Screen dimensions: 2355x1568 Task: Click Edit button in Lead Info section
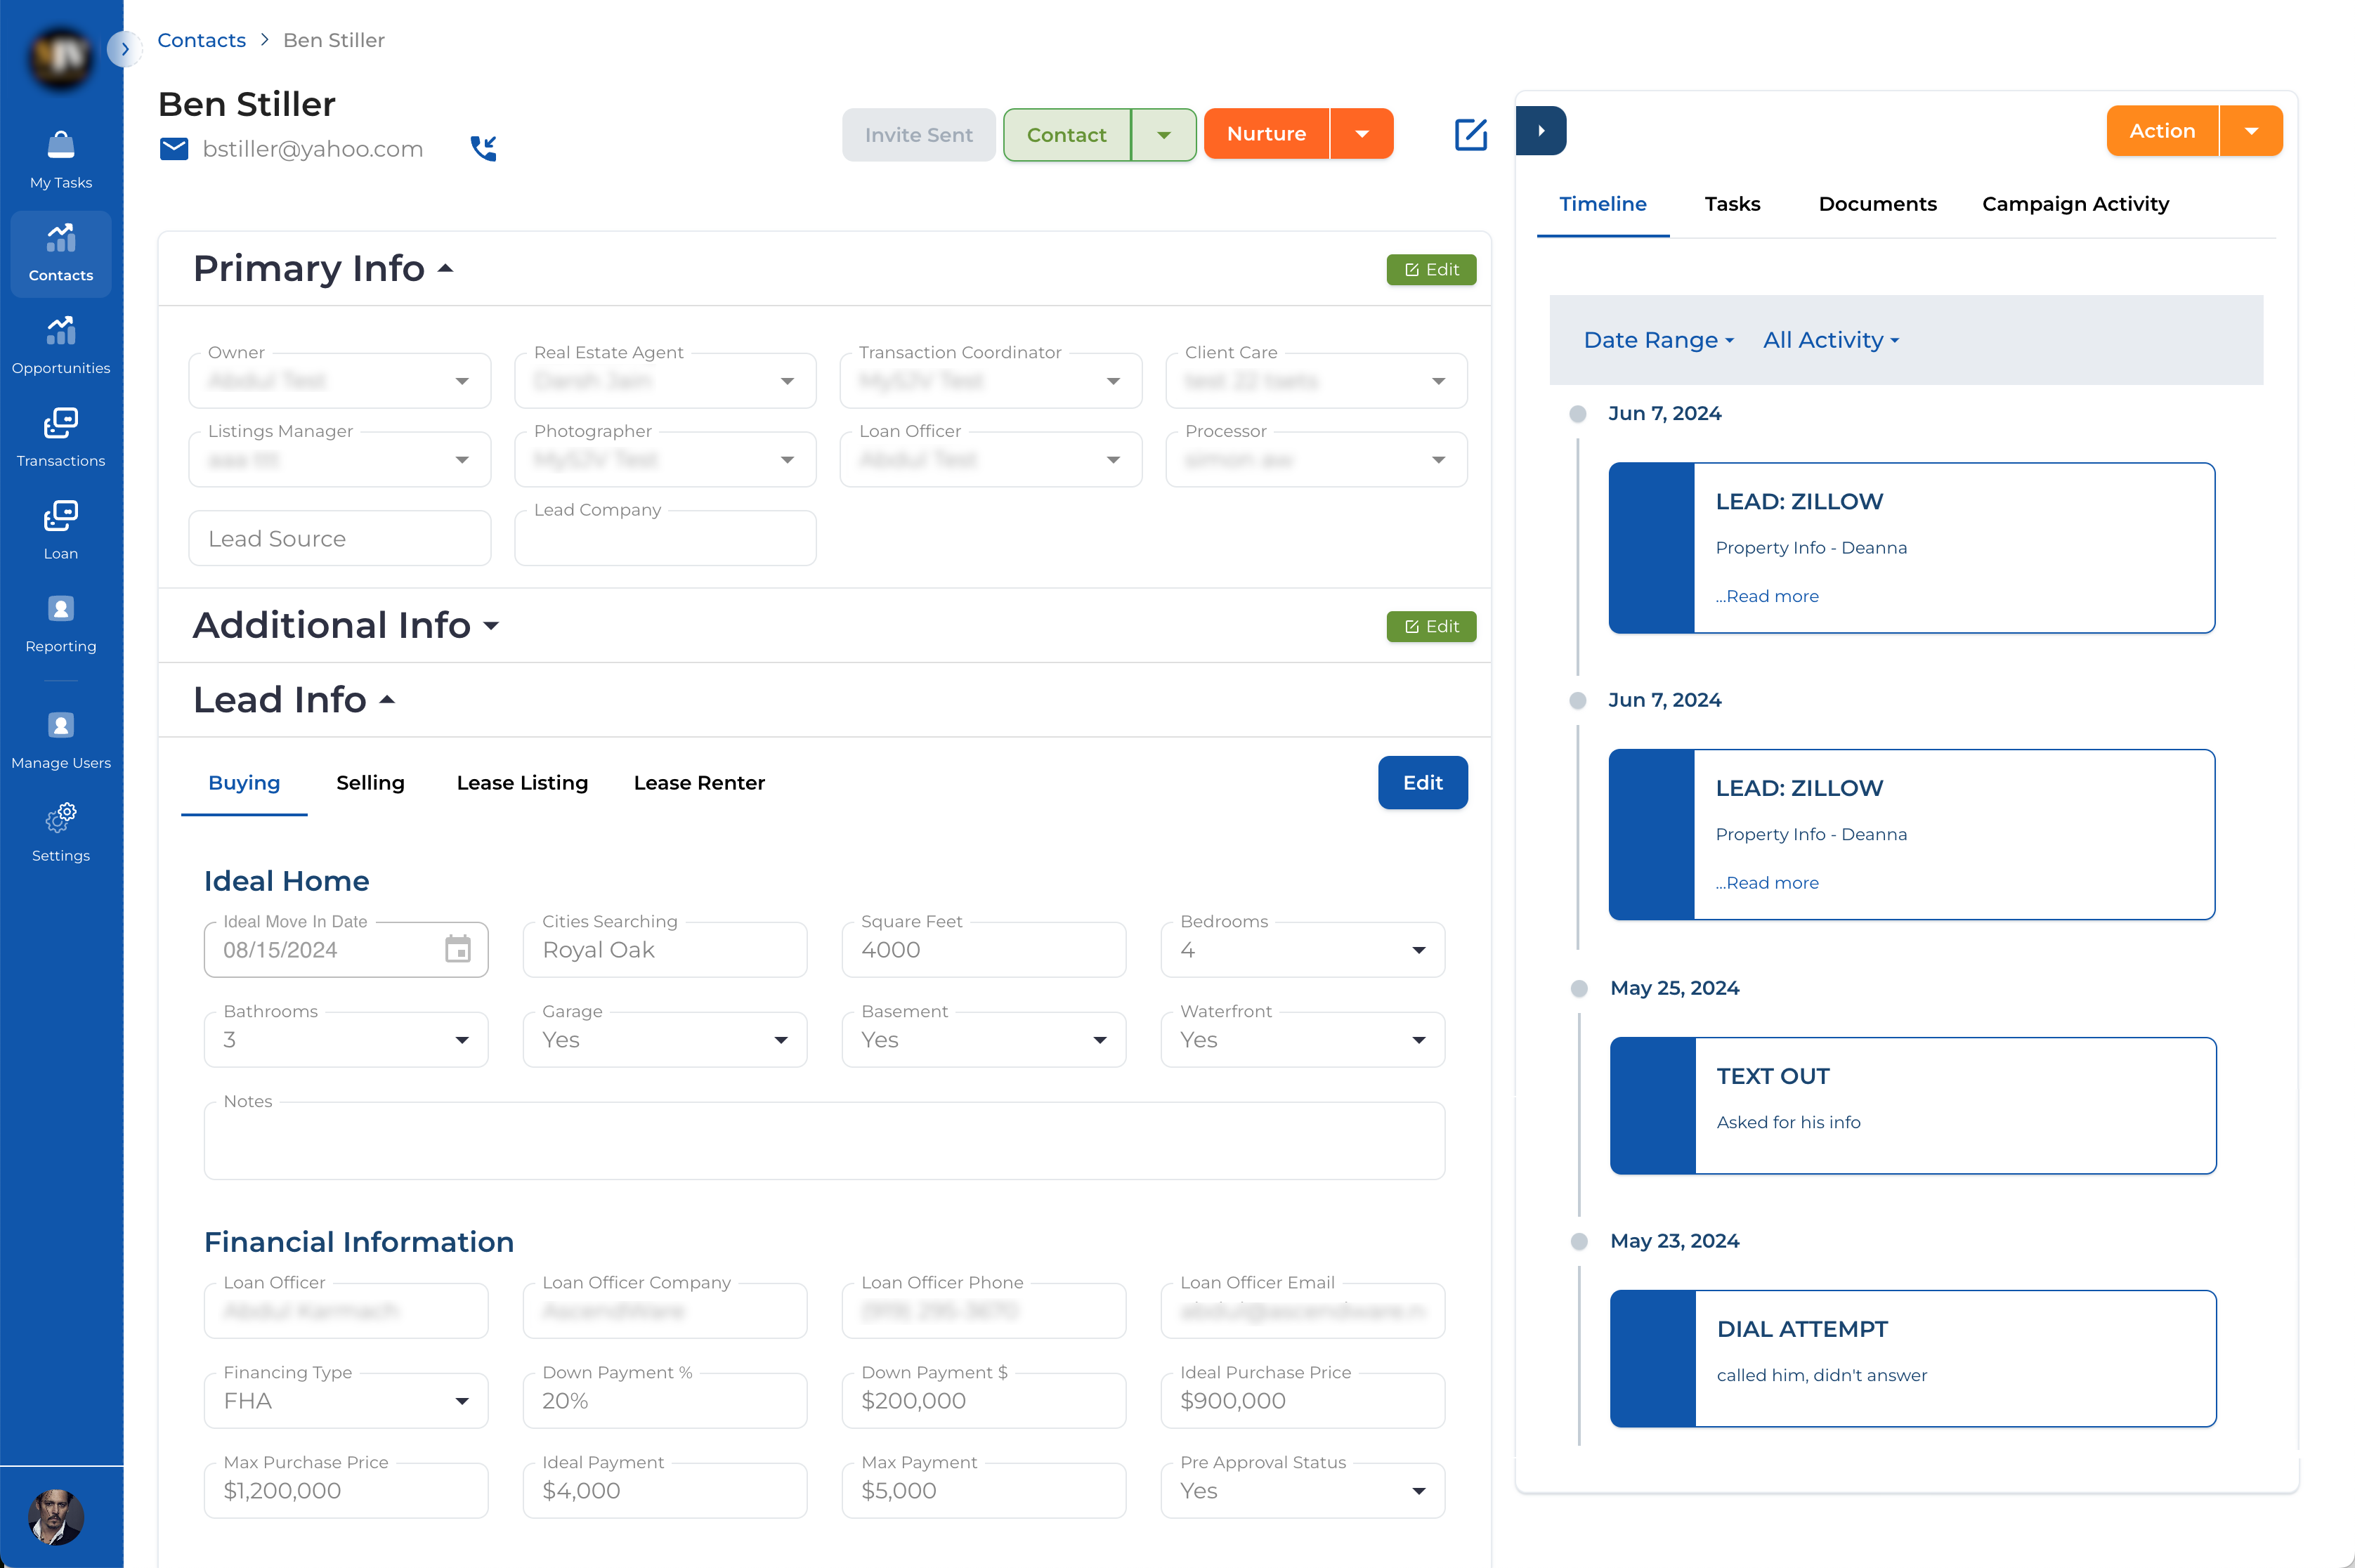click(x=1424, y=783)
